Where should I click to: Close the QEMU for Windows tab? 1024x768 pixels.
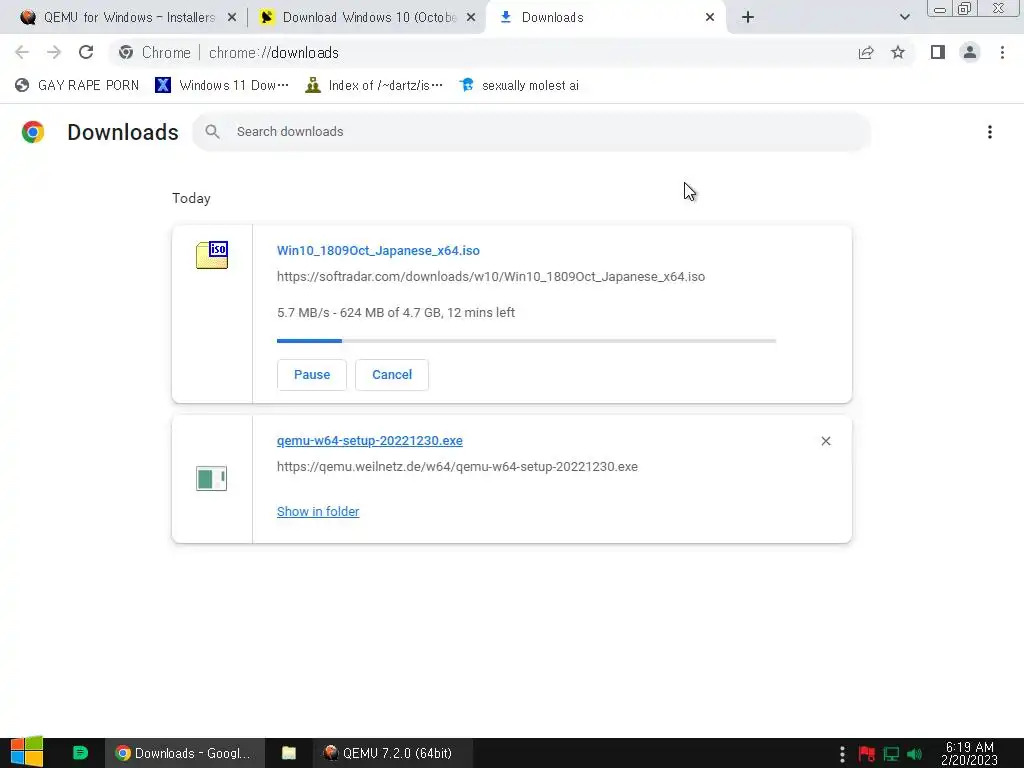[x=232, y=18]
